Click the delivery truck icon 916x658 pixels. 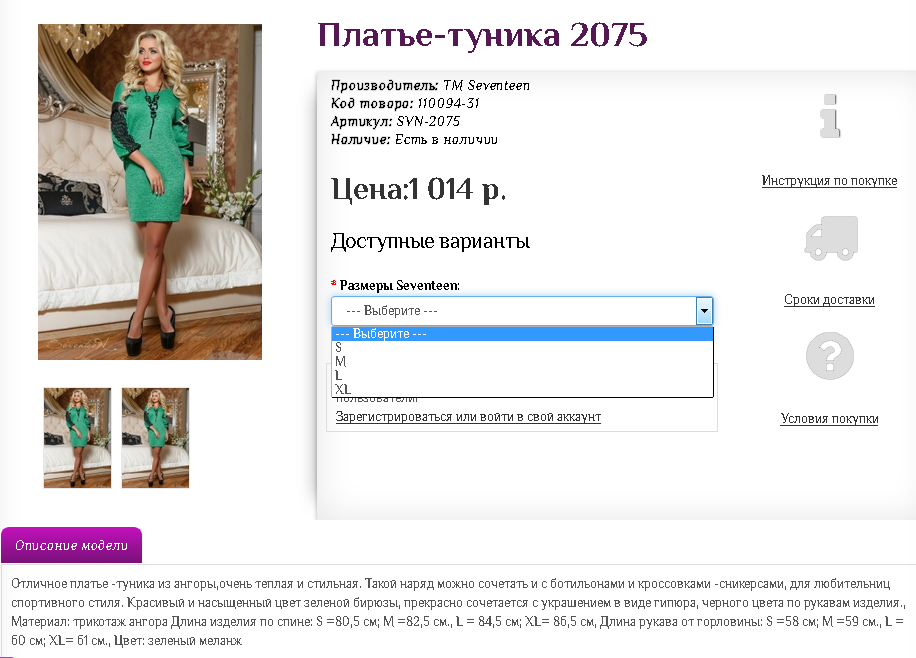click(x=830, y=237)
